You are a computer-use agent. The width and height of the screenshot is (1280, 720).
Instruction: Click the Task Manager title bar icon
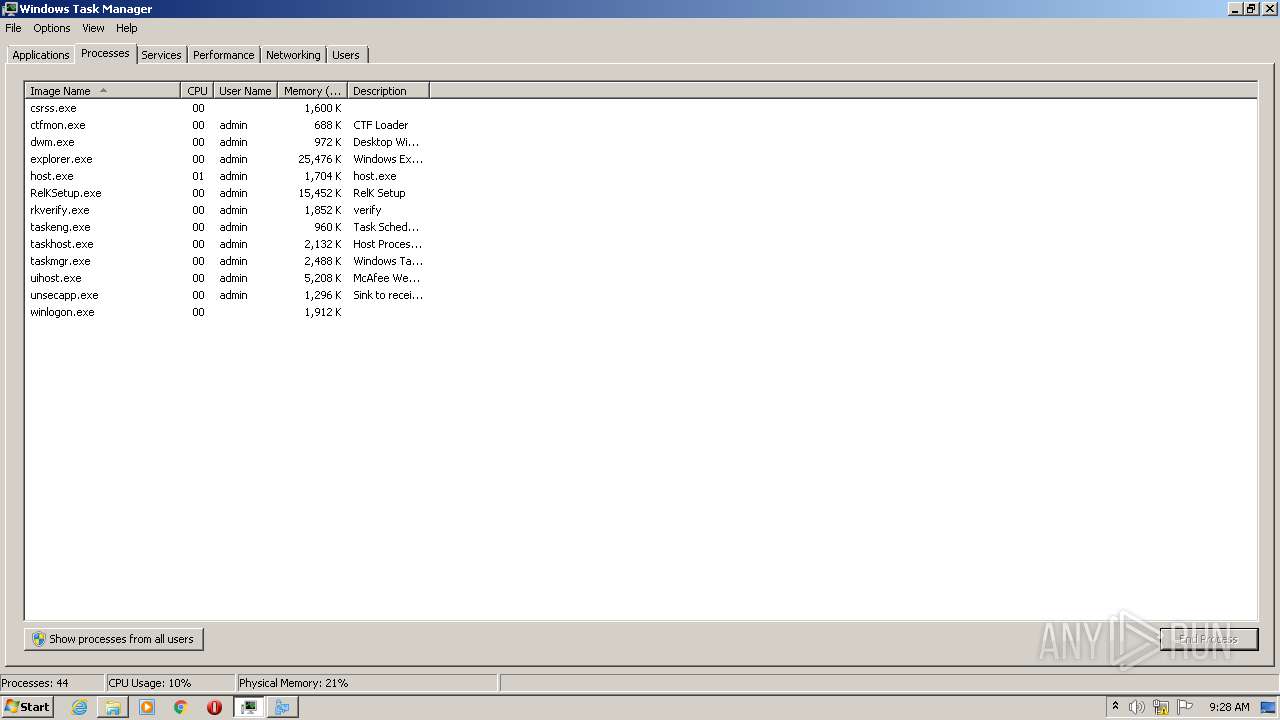point(9,8)
